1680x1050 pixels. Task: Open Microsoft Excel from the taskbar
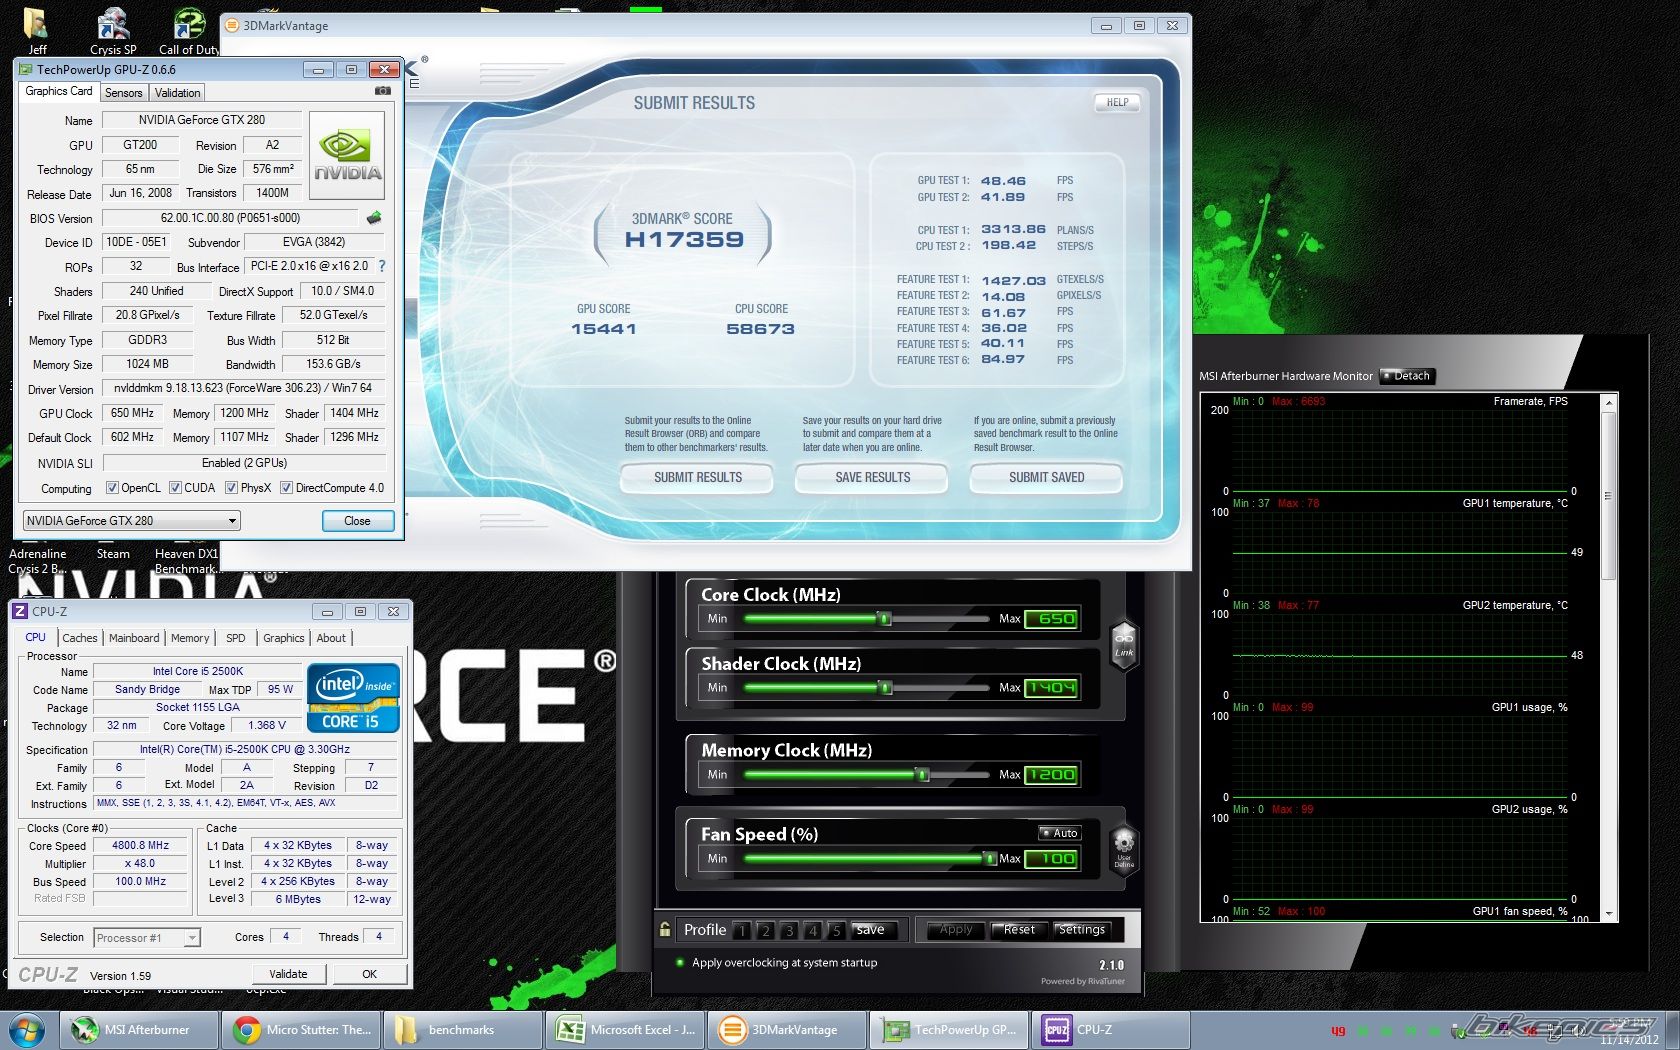click(x=626, y=1029)
